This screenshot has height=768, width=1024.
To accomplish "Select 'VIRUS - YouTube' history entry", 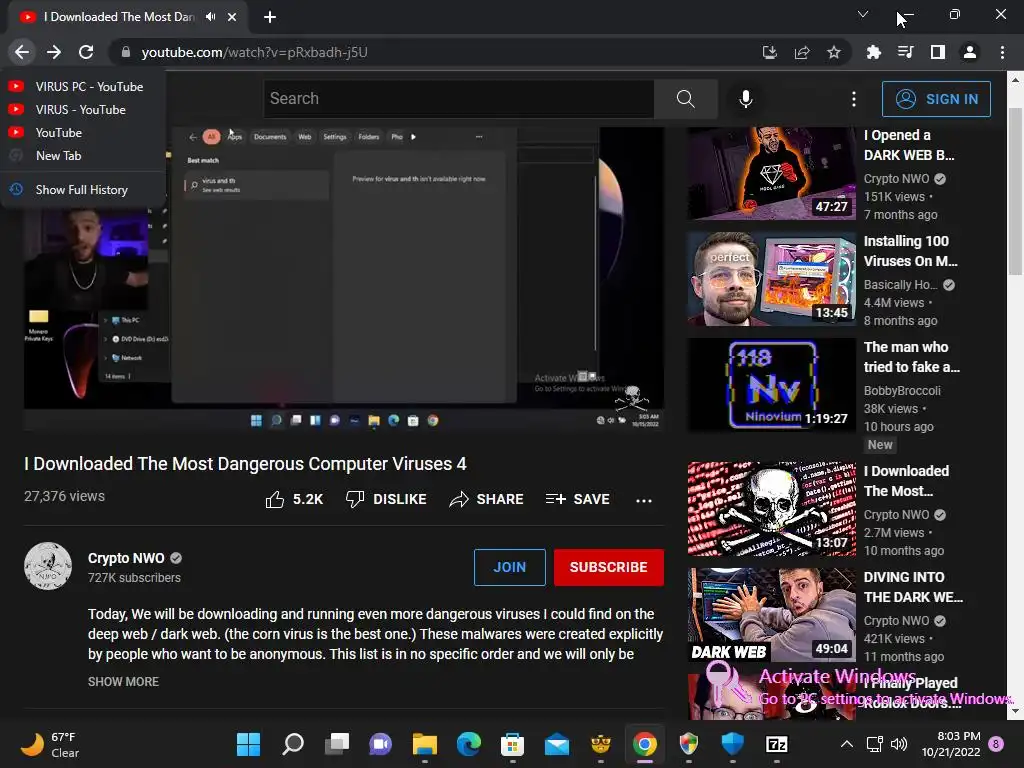I will tap(82, 109).
